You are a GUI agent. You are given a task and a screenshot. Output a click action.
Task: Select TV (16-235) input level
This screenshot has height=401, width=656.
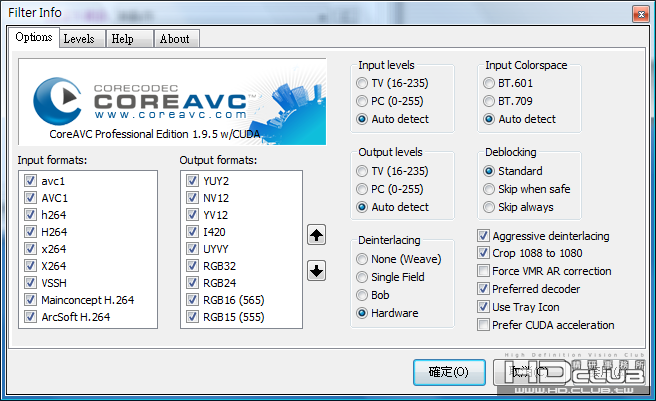pyautogui.click(x=362, y=83)
